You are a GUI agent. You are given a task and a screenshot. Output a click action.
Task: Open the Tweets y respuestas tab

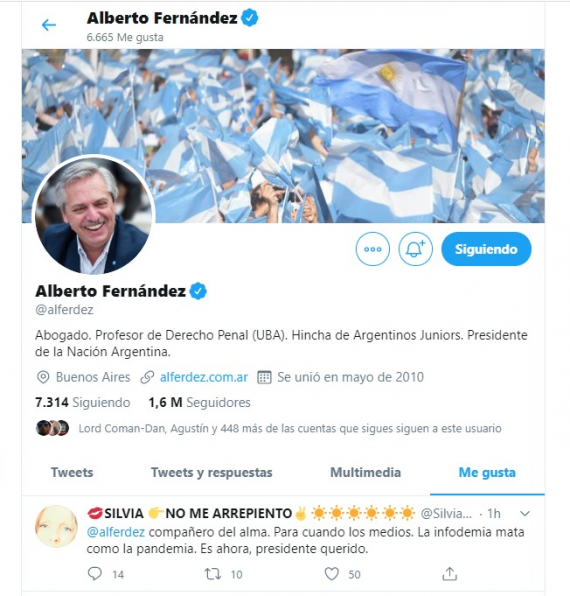[212, 472]
